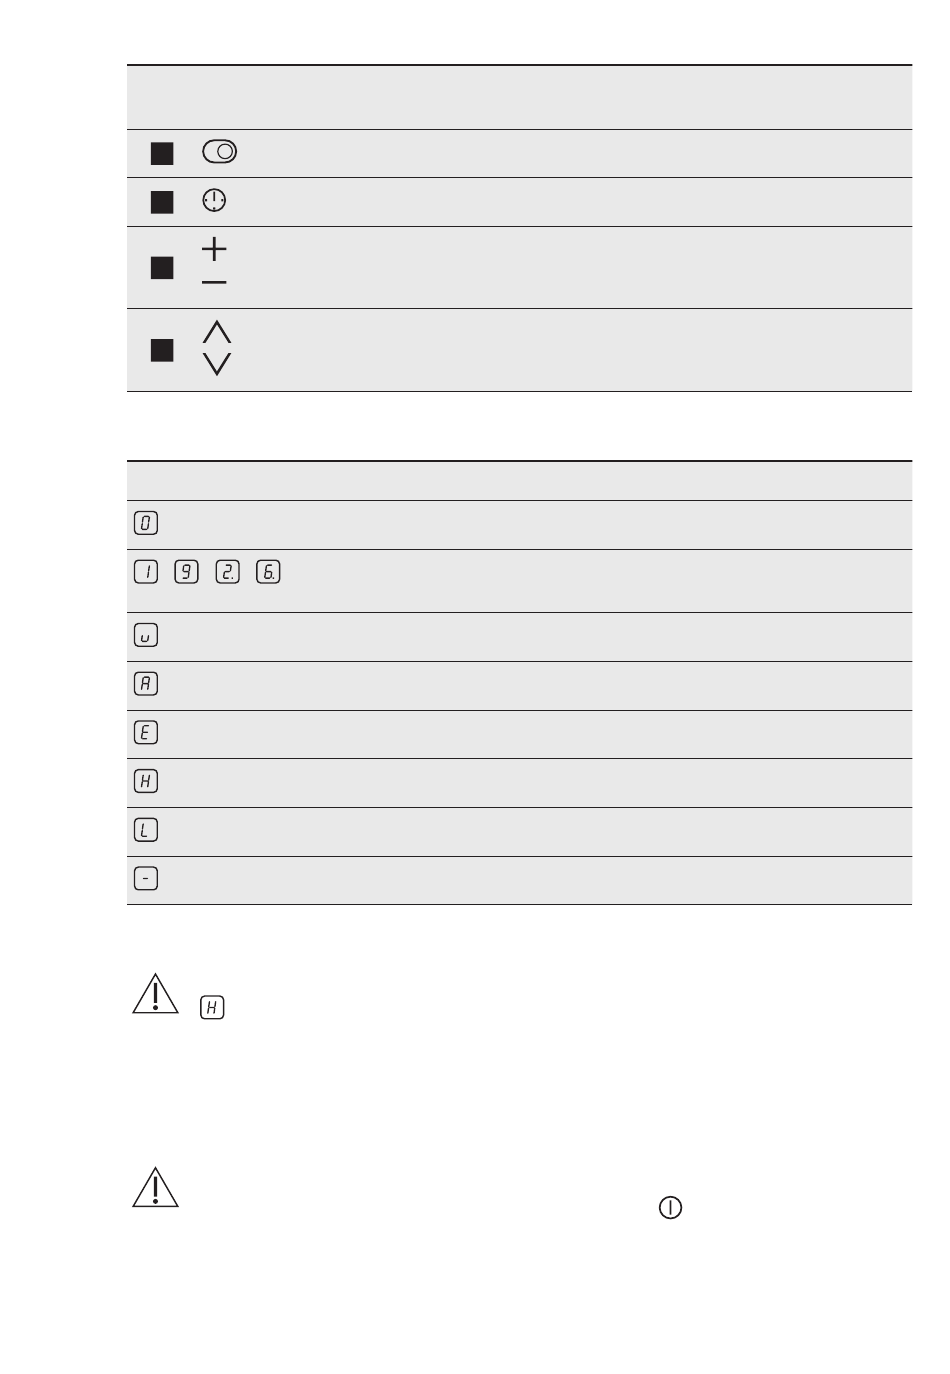Click the lower warning triangle icon

tap(155, 1187)
